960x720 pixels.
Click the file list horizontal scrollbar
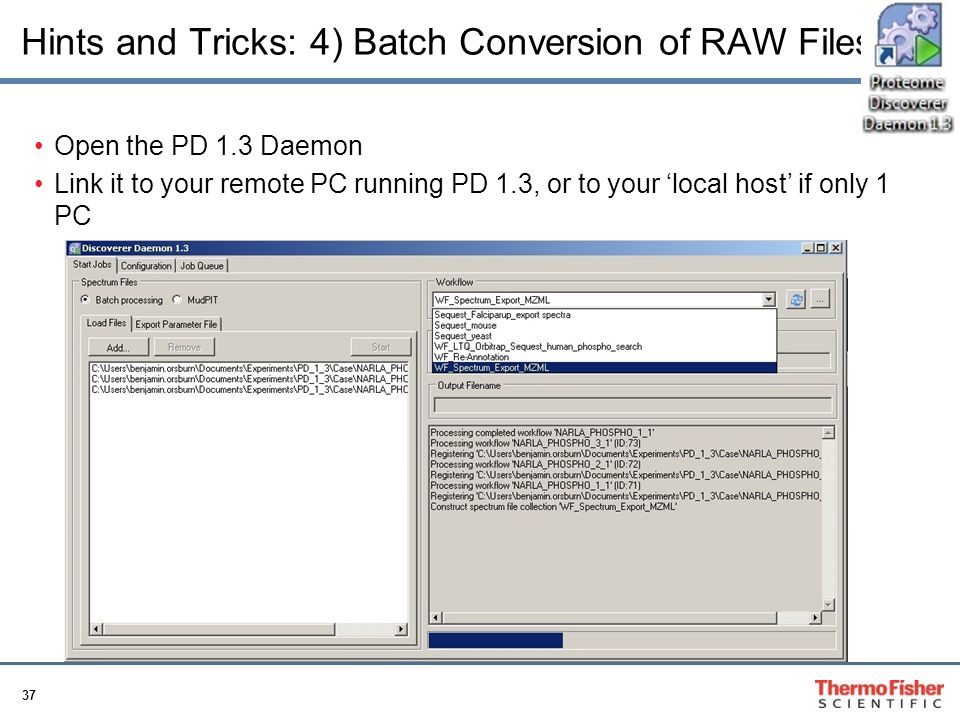click(x=249, y=629)
